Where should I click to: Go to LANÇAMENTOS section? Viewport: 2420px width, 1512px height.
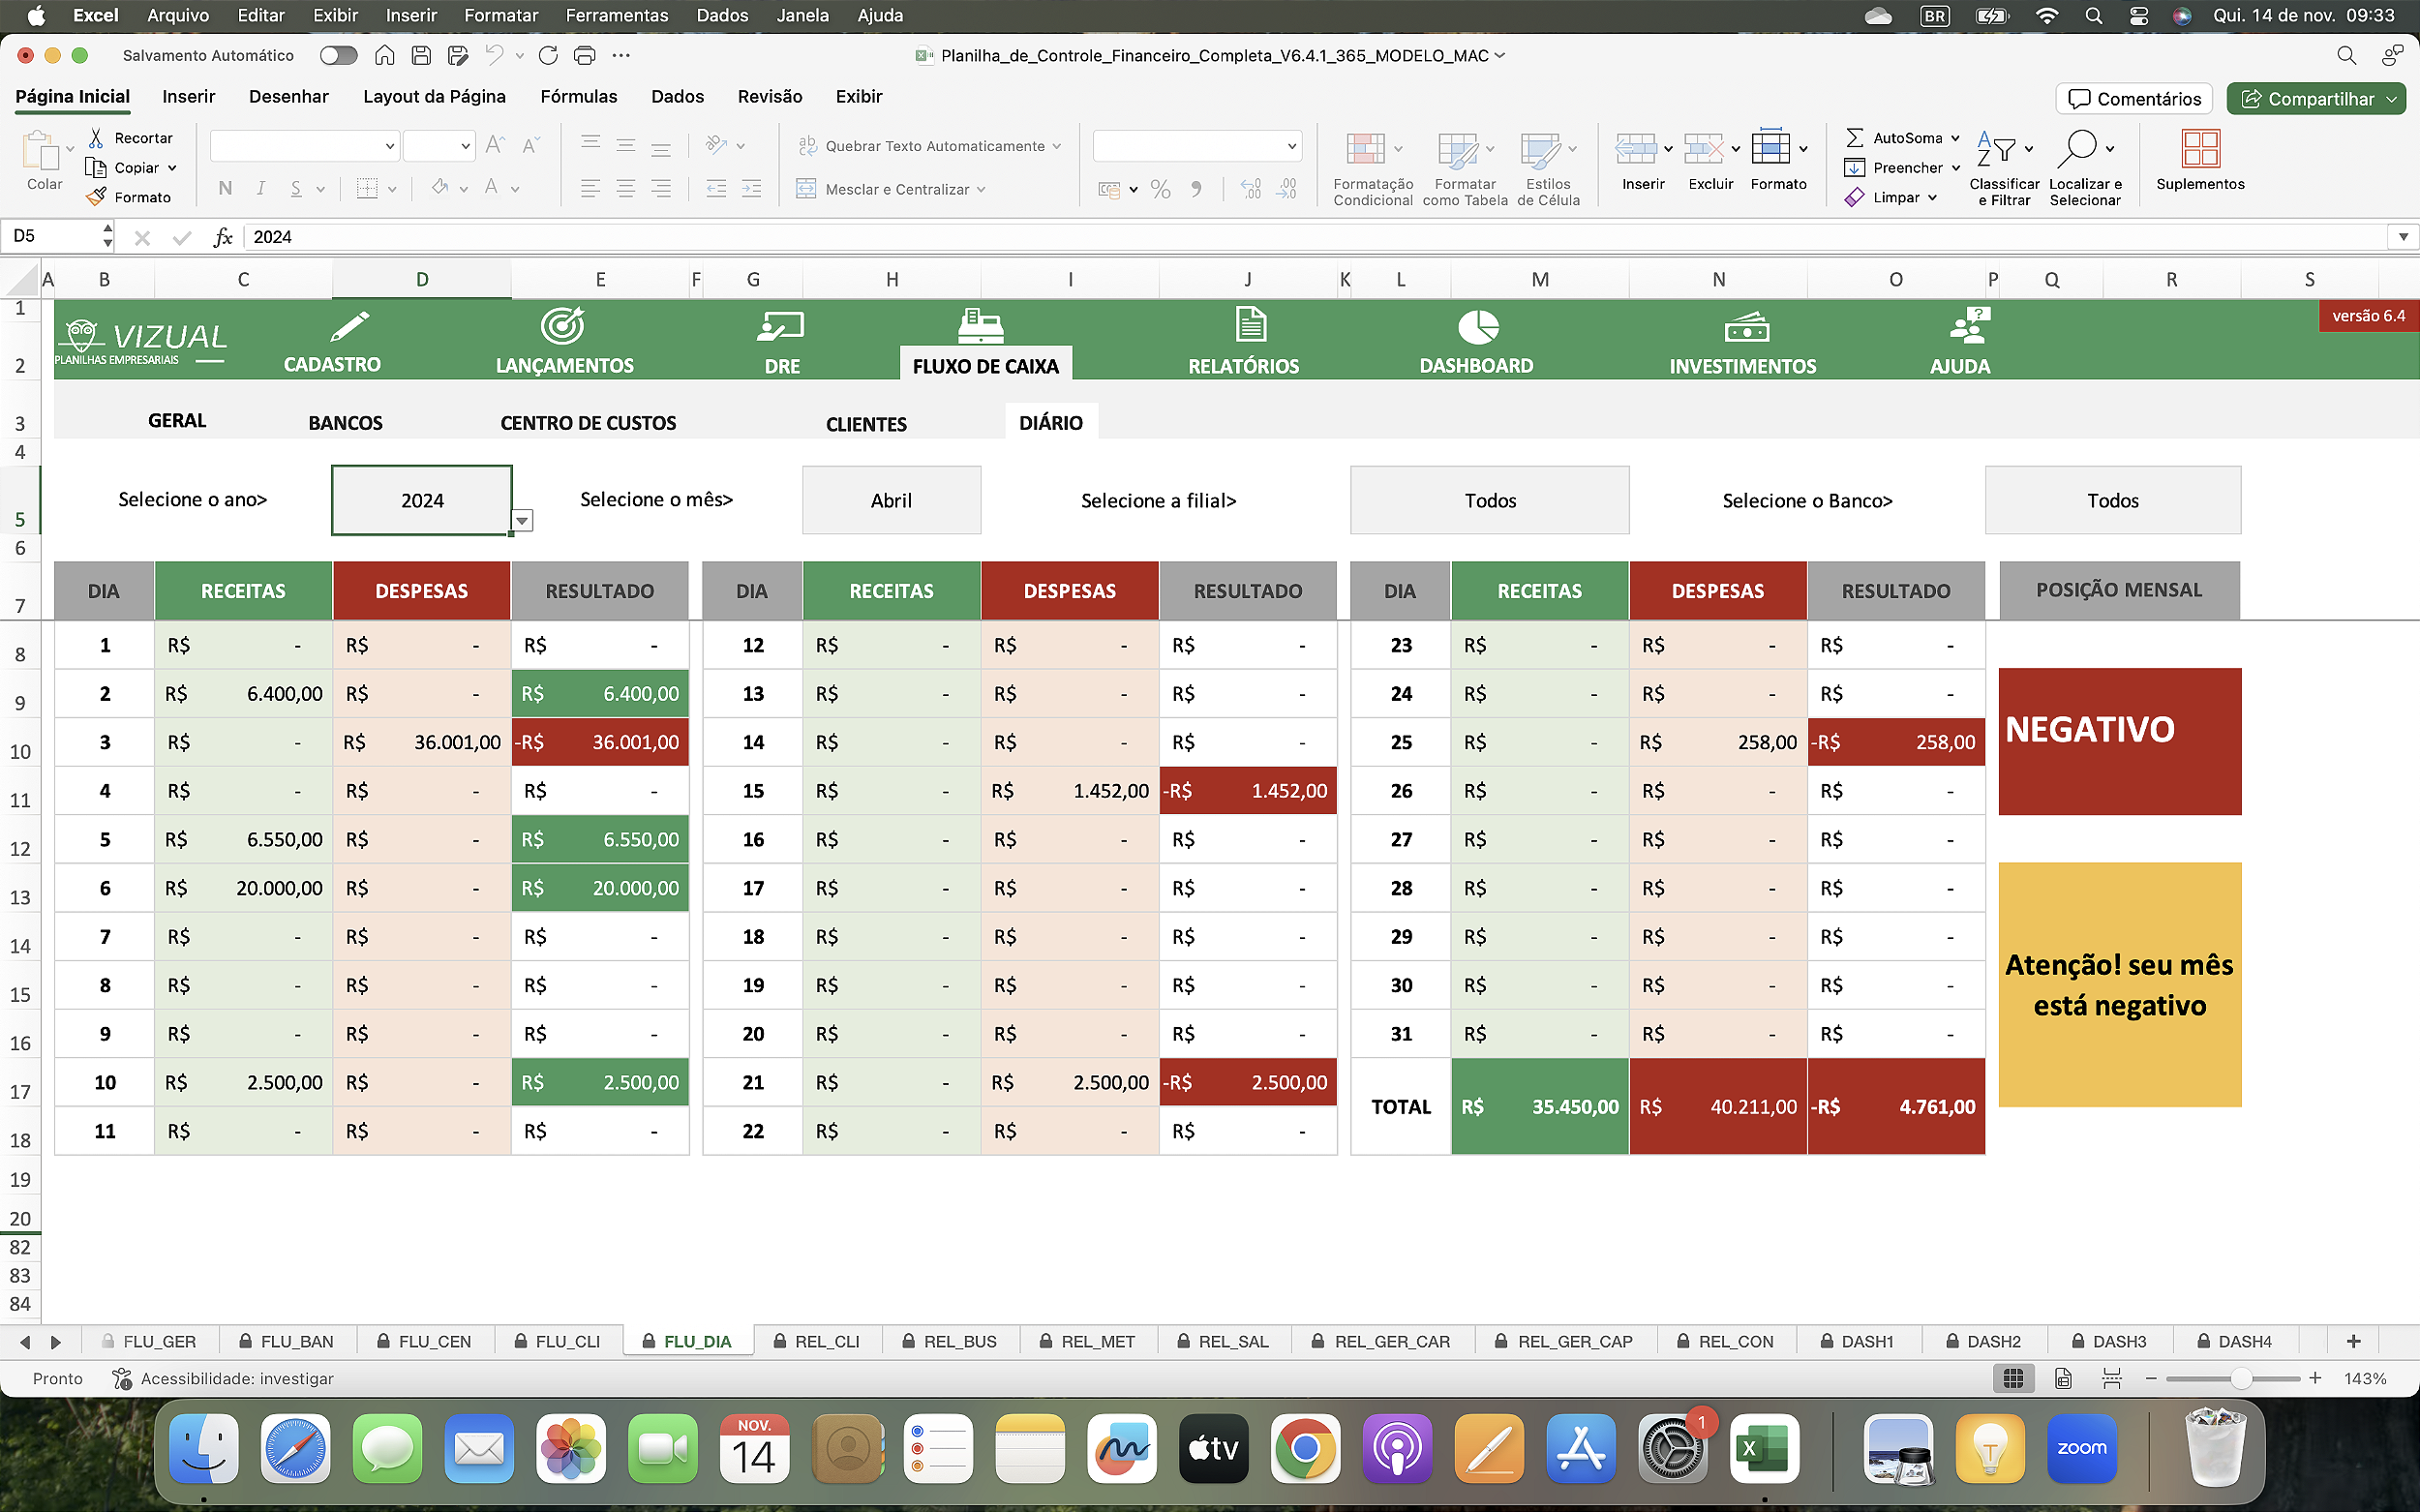point(564,341)
